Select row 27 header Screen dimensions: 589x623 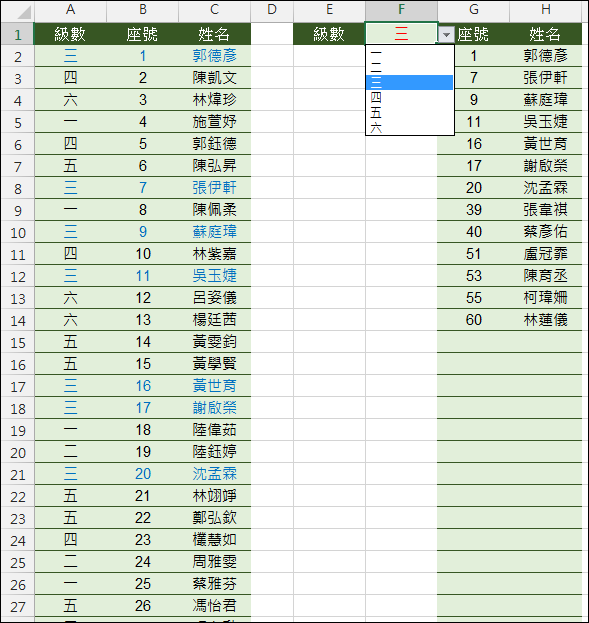pyautogui.click(x=18, y=606)
